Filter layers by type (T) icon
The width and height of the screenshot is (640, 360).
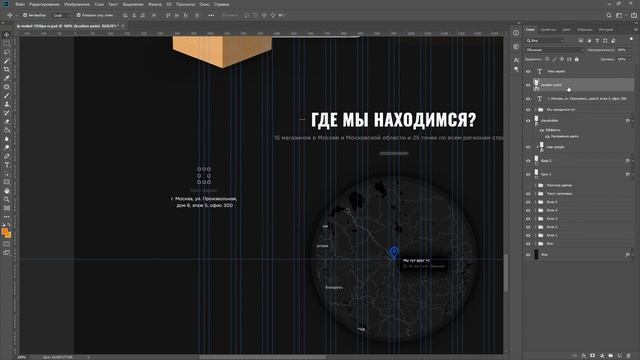pyautogui.click(x=597, y=40)
